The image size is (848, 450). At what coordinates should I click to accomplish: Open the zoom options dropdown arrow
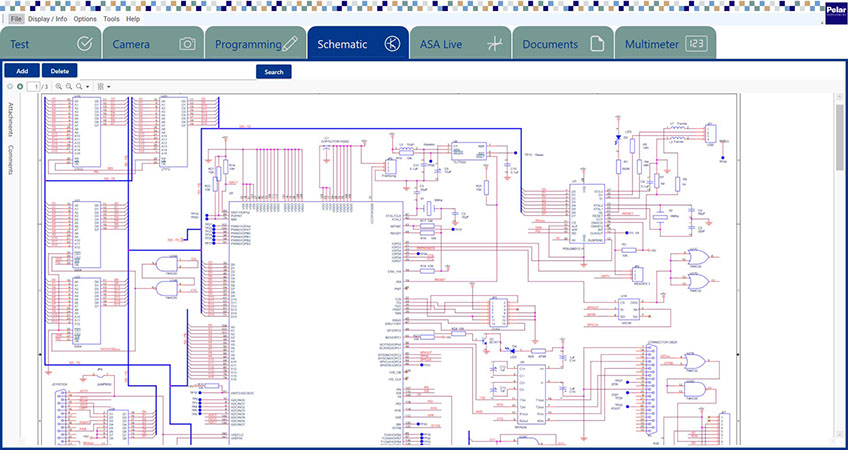coord(88,86)
